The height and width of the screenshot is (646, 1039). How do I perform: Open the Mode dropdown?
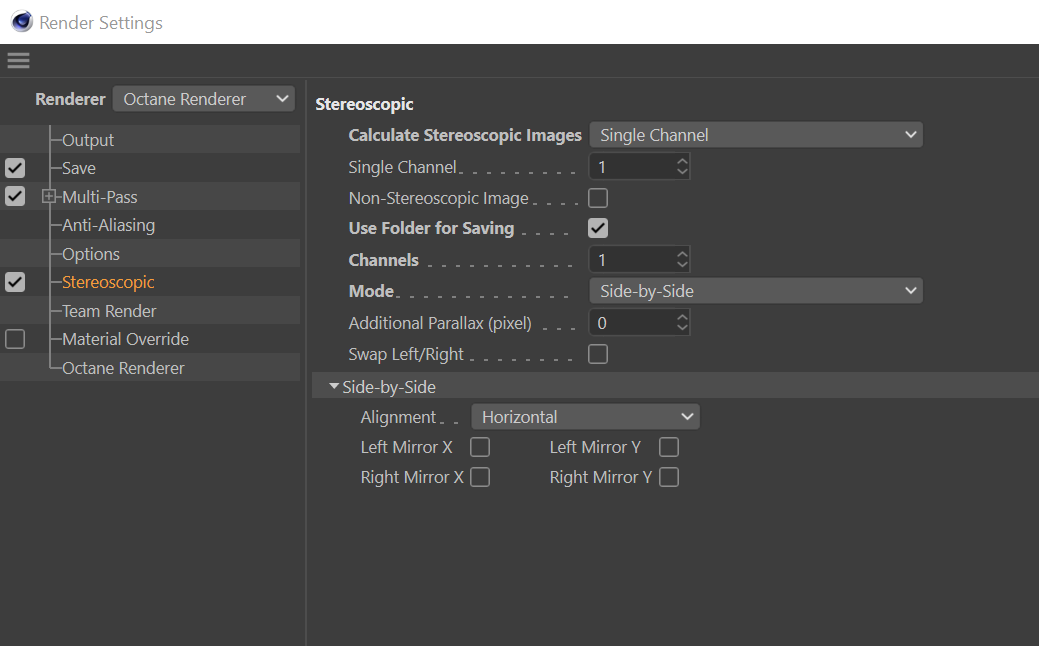[x=756, y=291]
